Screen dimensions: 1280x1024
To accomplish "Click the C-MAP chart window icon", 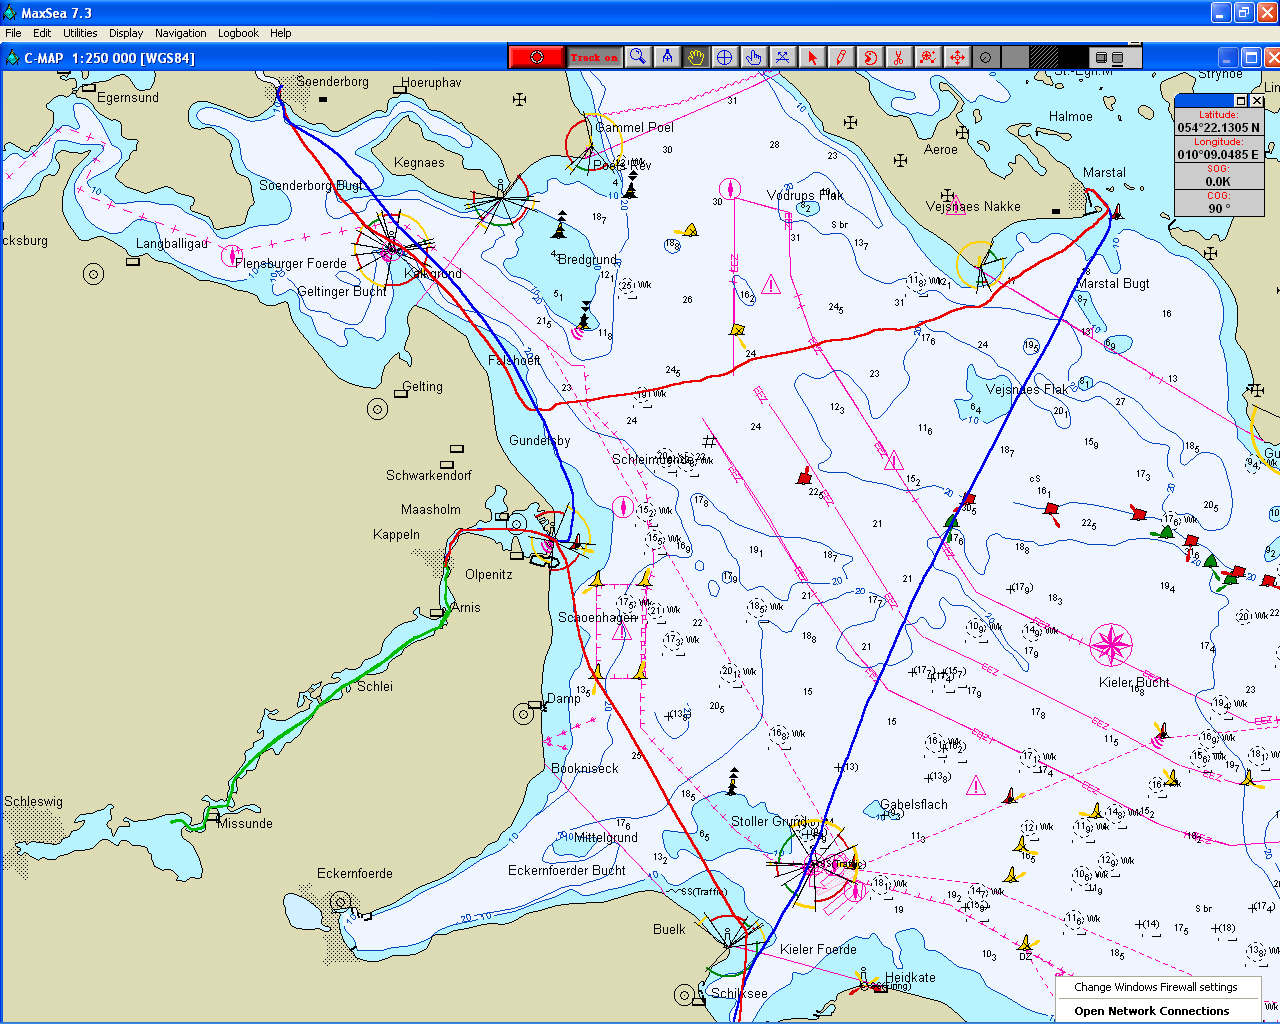I will click(12, 58).
